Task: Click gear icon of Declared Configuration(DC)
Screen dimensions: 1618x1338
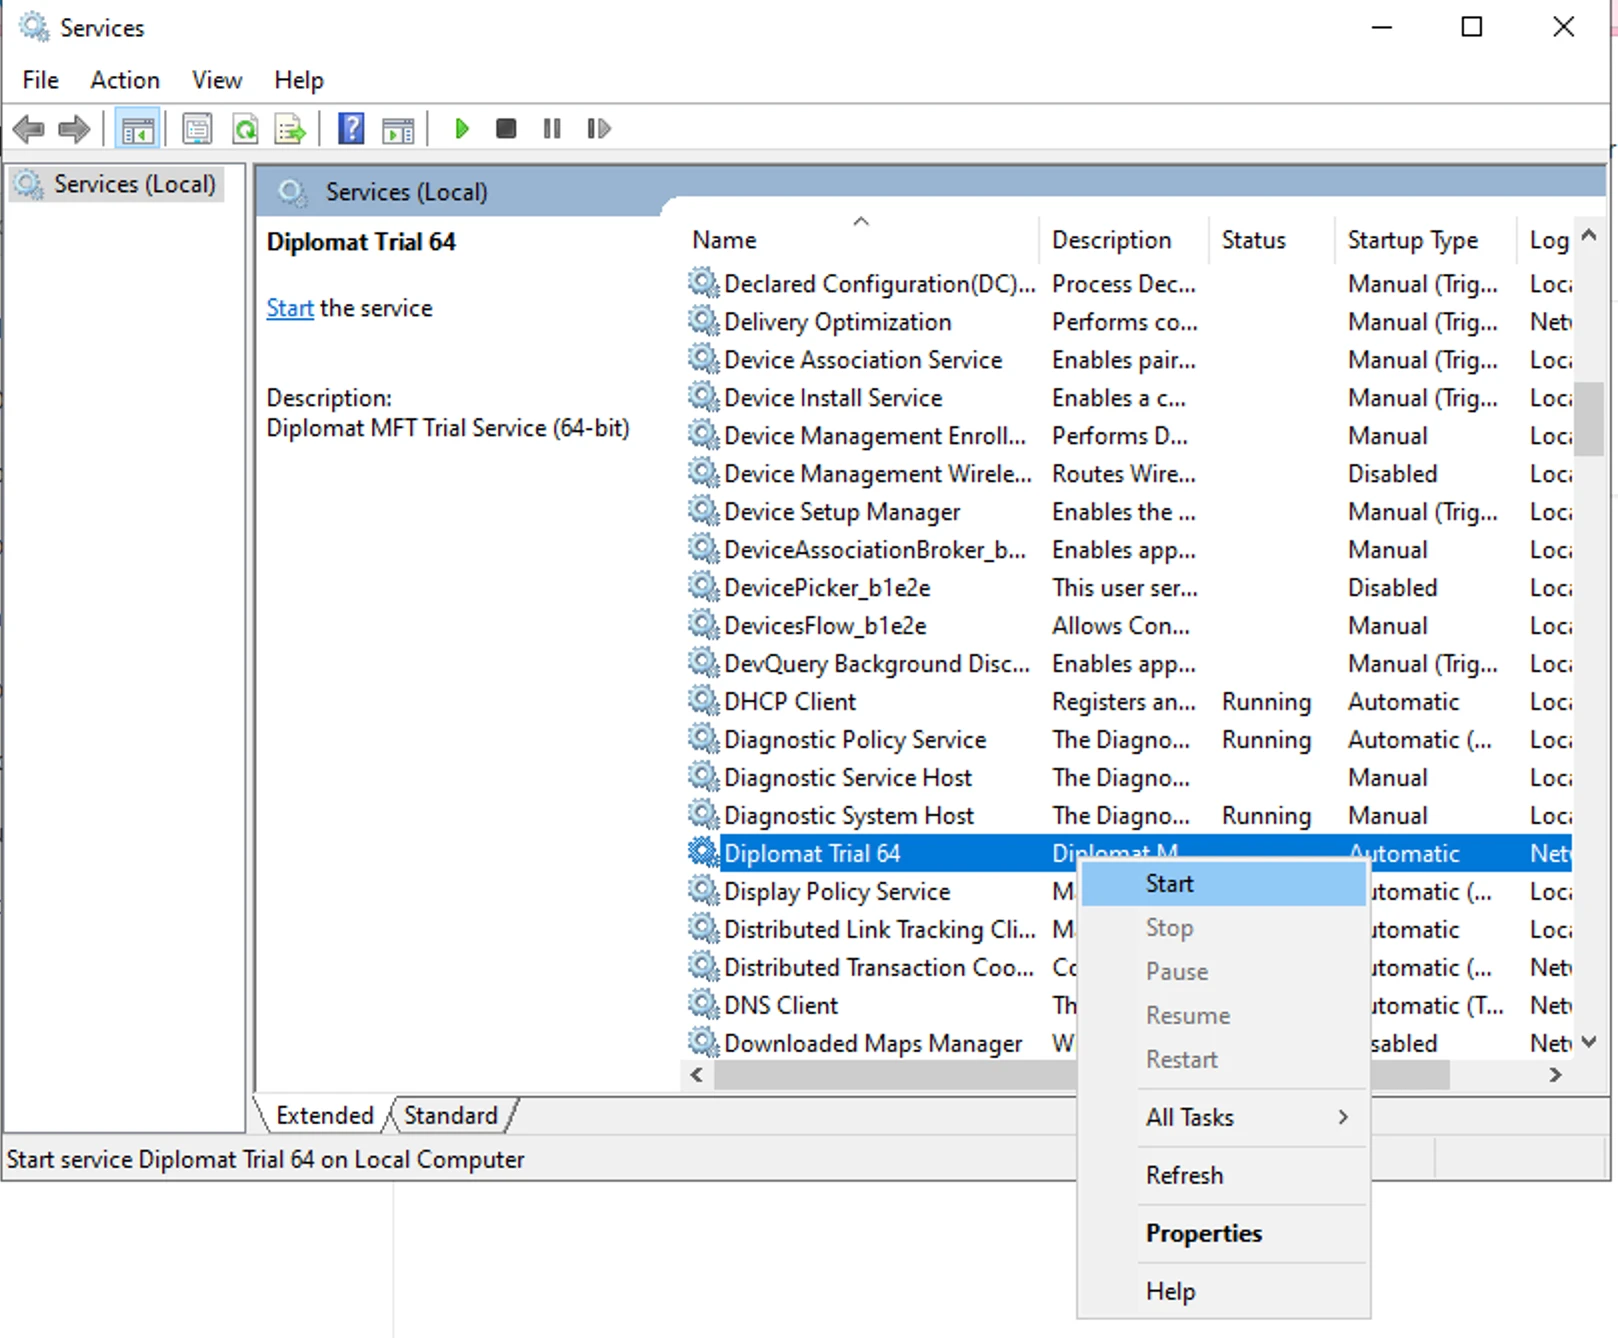Action: 704,283
